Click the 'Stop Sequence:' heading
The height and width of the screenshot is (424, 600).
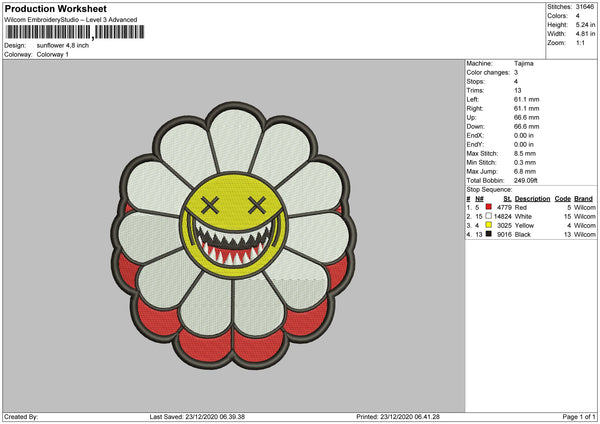pos(489,189)
